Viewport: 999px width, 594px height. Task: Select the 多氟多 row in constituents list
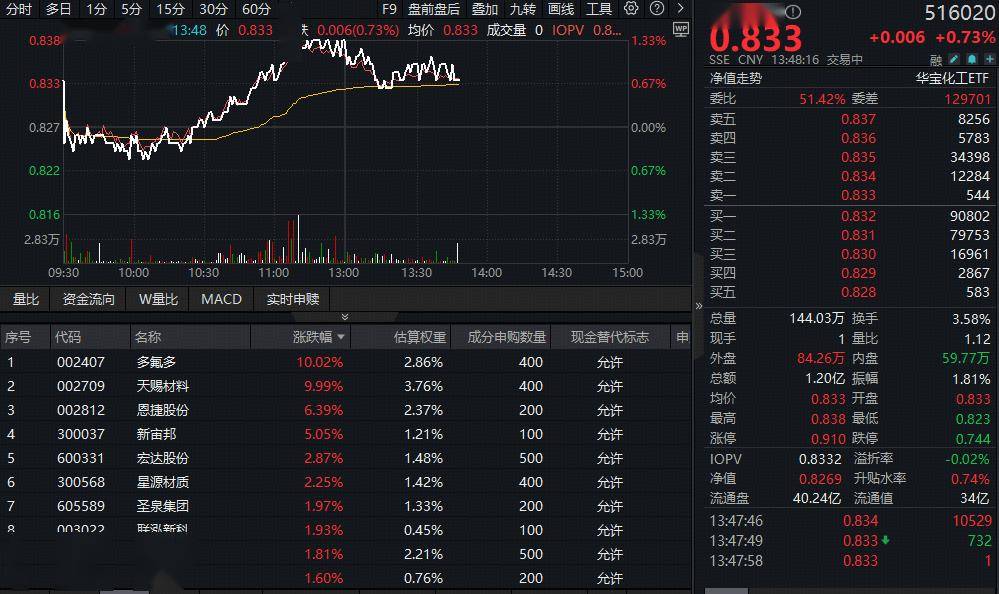(156, 362)
